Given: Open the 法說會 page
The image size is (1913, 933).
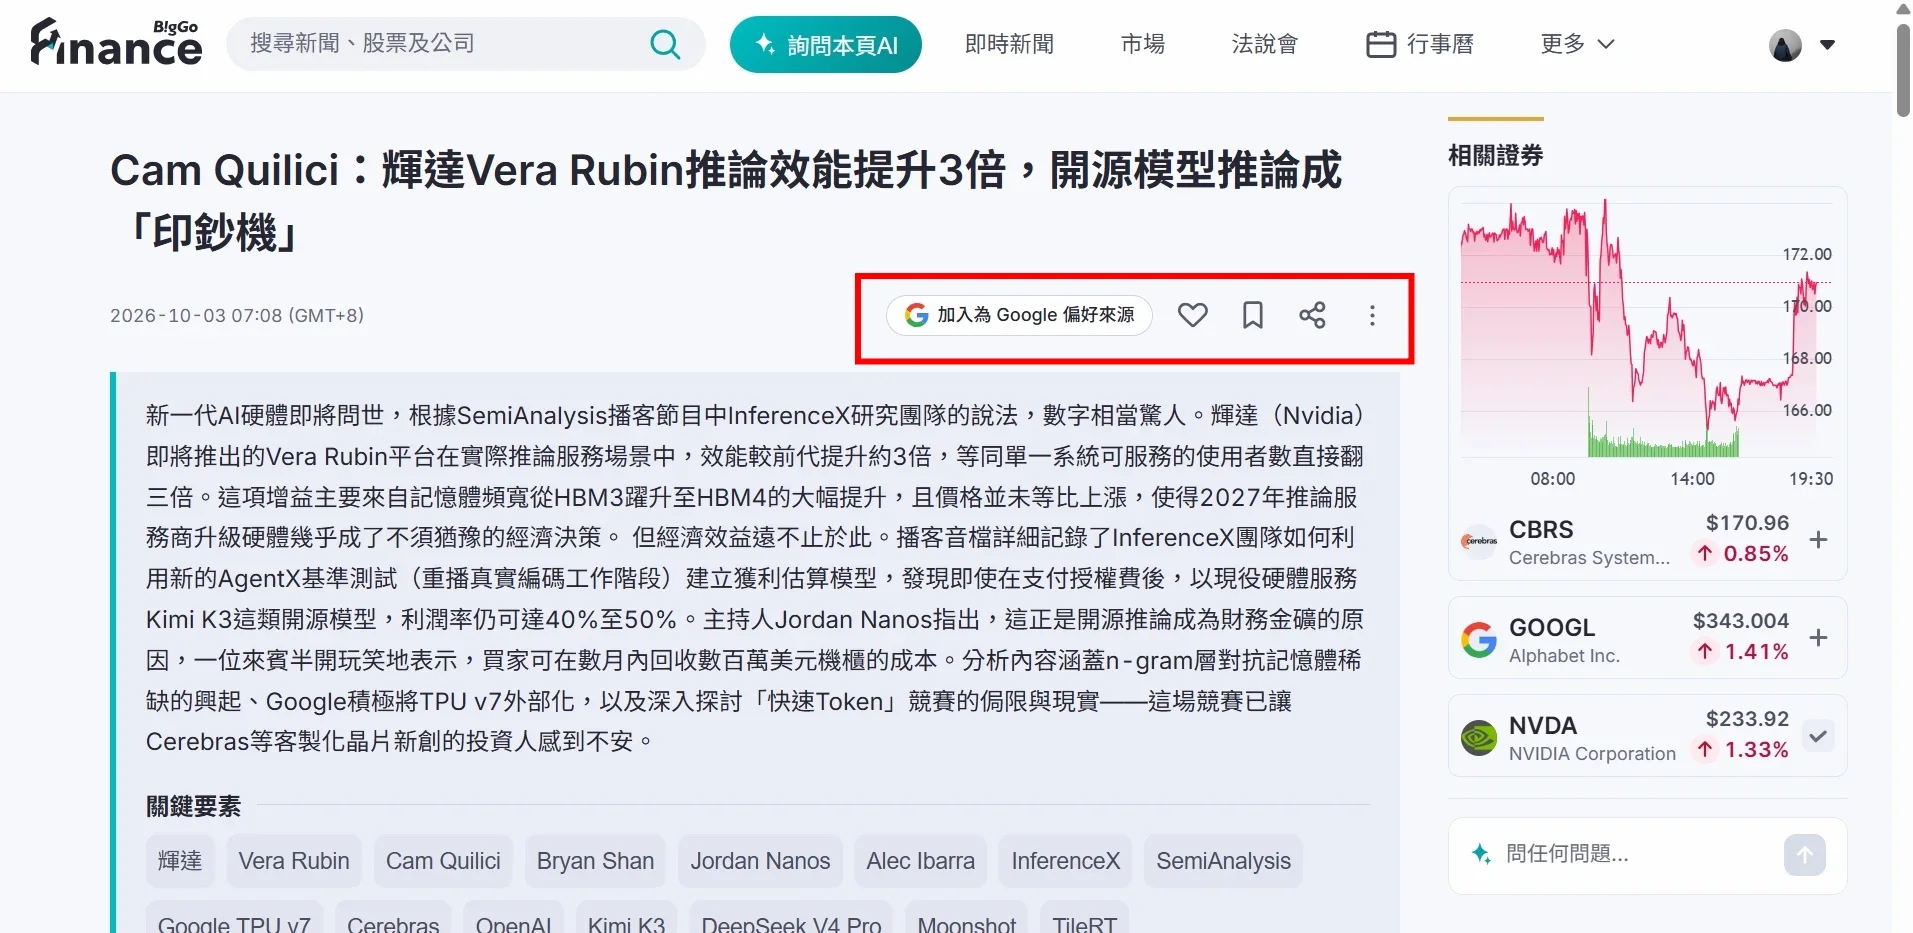Looking at the screenshot, I should pos(1265,44).
